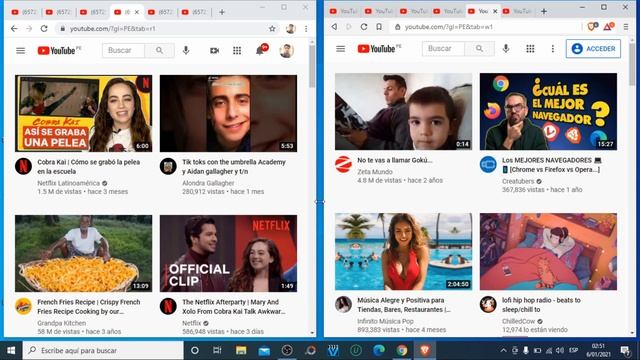640x360 pixels.
Task: Open Creatubers channel link
Action: click(x=518, y=181)
